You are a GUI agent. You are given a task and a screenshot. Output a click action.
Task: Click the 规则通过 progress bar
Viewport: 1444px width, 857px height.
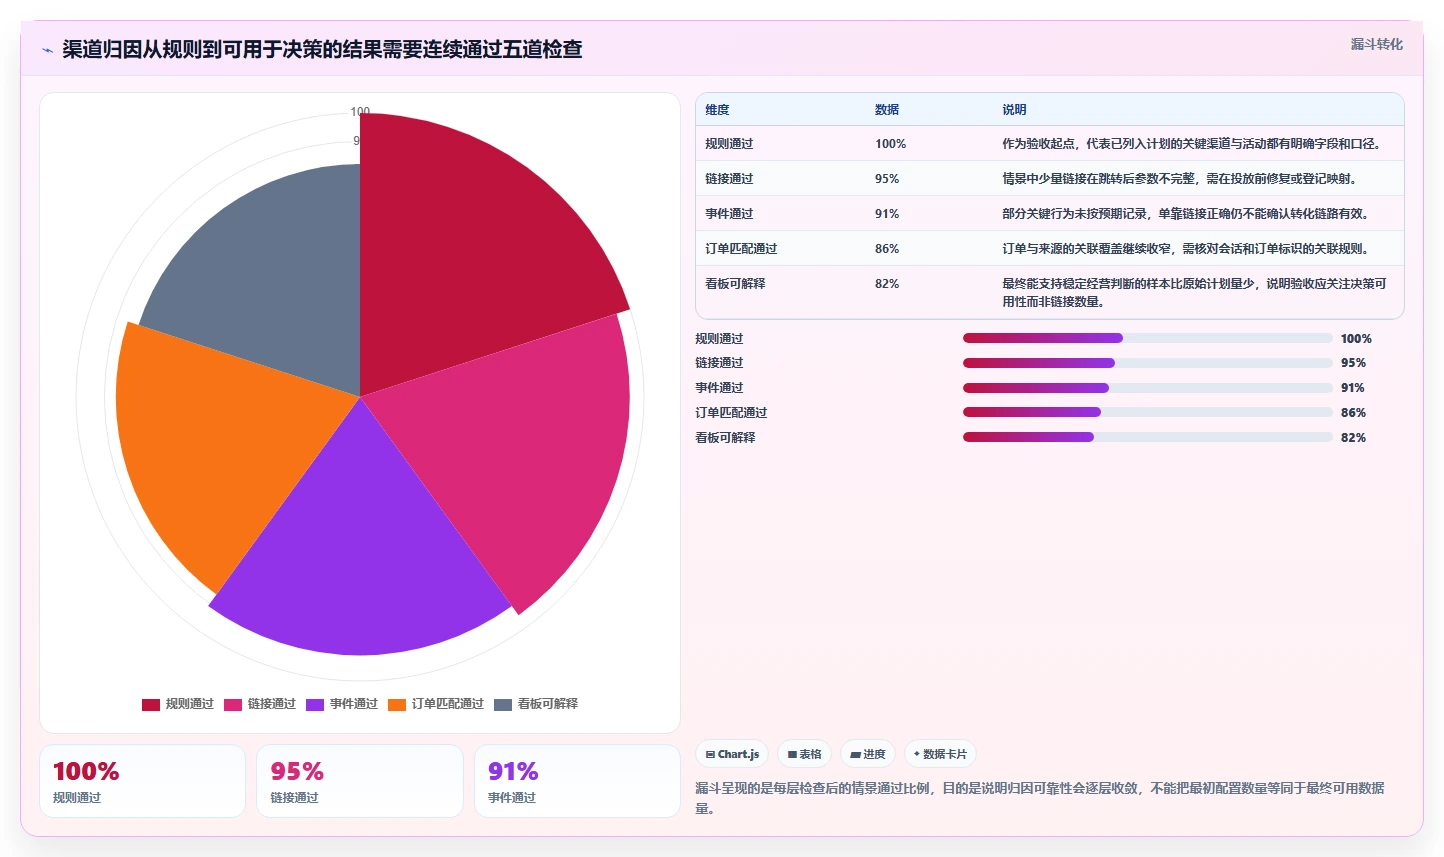(1148, 338)
